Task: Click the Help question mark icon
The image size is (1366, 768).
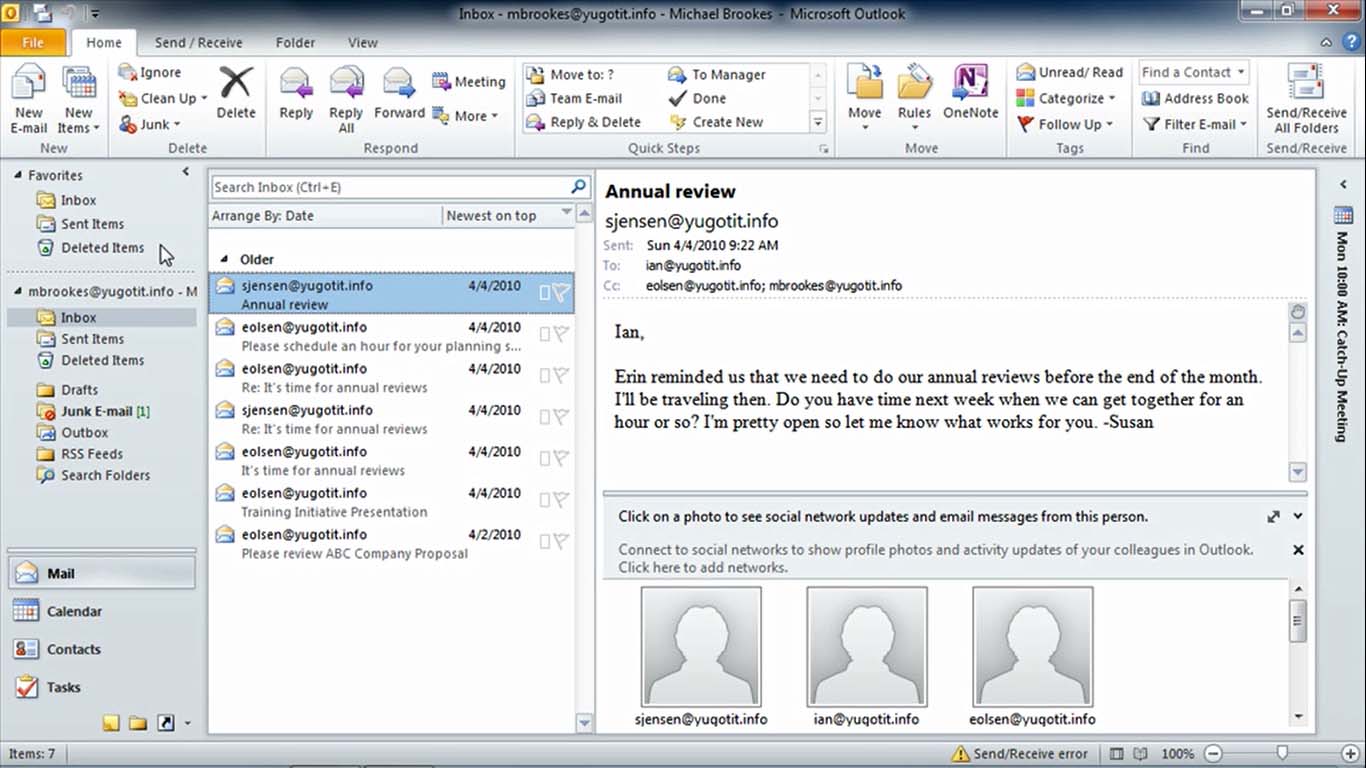Action: coord(1353,43)
